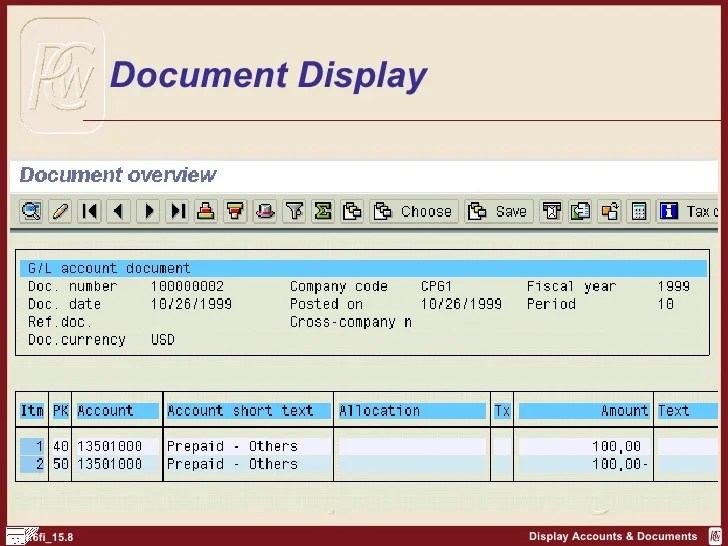Click Posted on value 10/26/1999

pos(461,305)
